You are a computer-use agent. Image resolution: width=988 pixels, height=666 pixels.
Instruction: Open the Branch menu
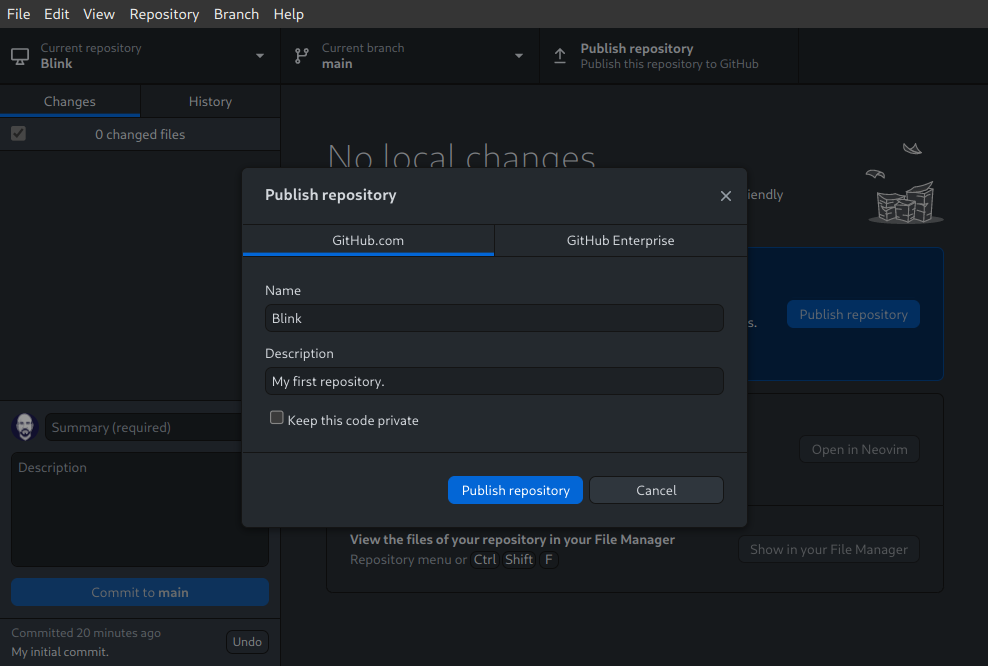236,14
